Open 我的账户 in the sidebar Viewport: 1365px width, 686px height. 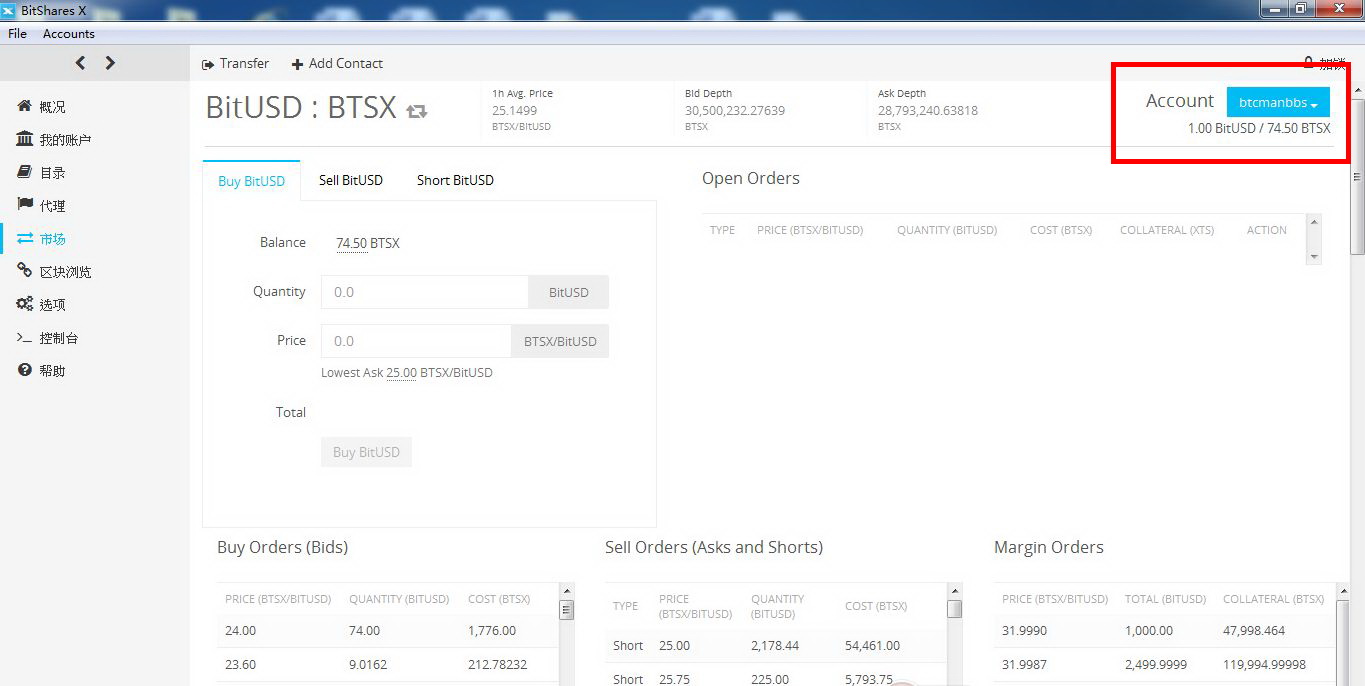coord(65,140)
